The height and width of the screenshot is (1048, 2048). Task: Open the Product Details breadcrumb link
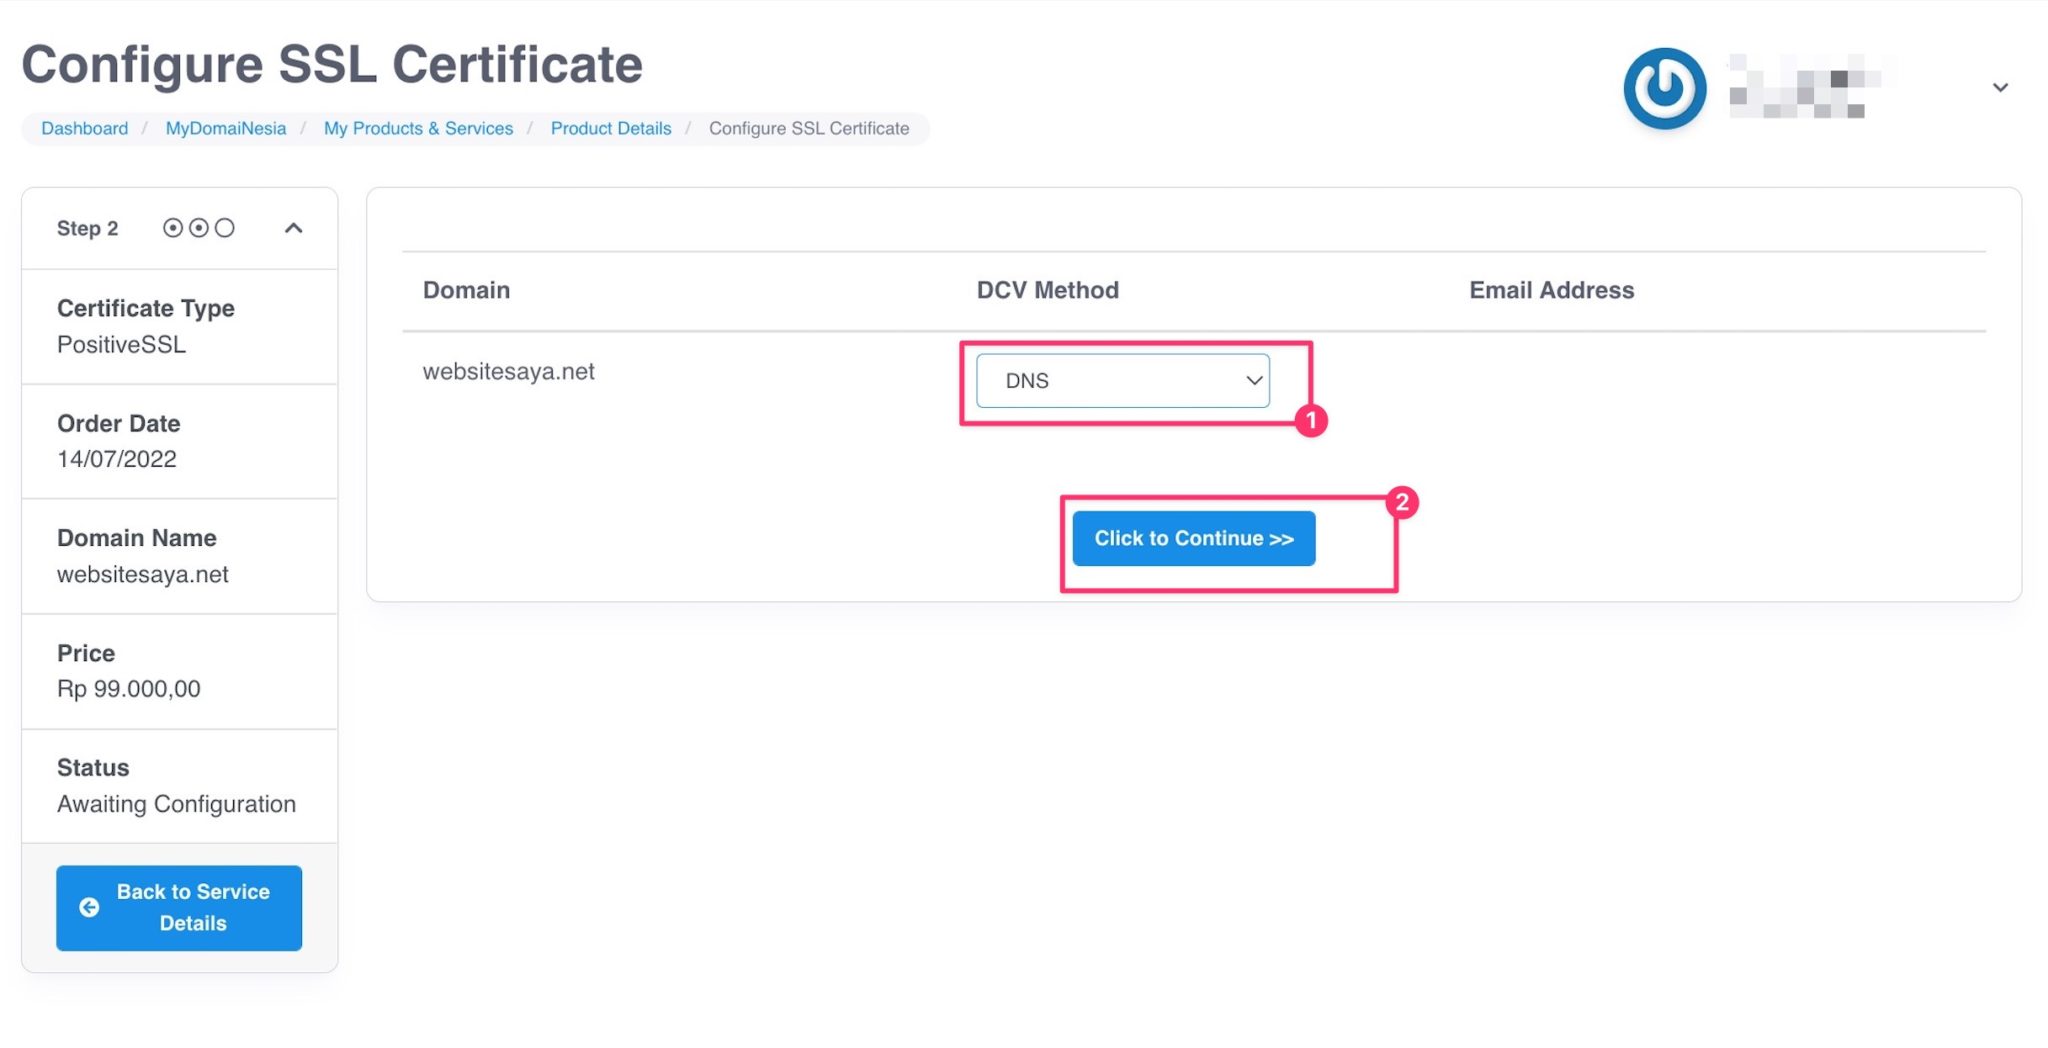click(x=610, y=128)
